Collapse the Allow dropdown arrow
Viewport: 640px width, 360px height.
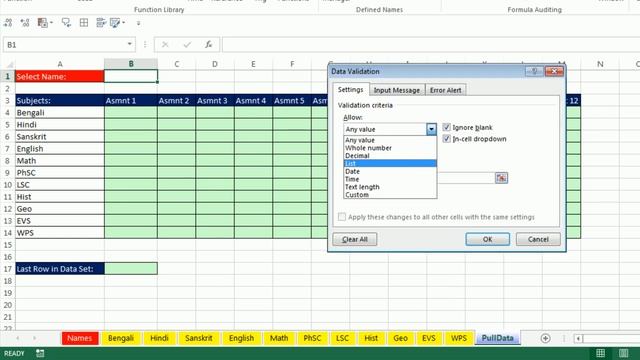point(431,129)
